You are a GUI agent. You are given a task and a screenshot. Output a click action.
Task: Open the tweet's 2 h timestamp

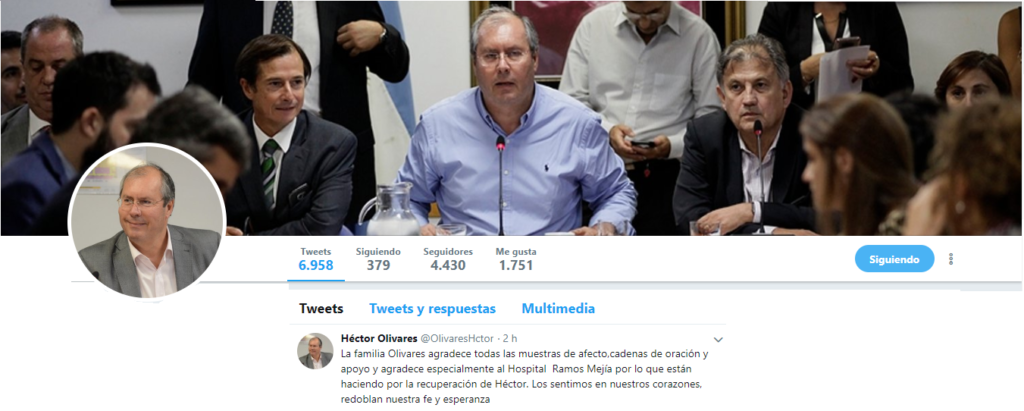(x=510, y=338)
